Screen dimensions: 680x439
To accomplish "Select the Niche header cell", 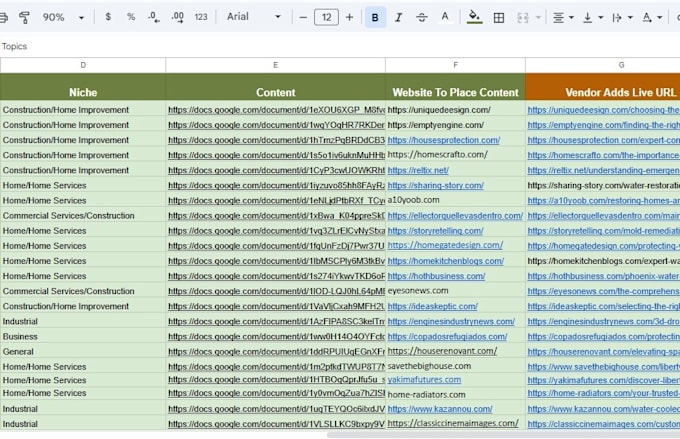I will [x=83, y=87].
